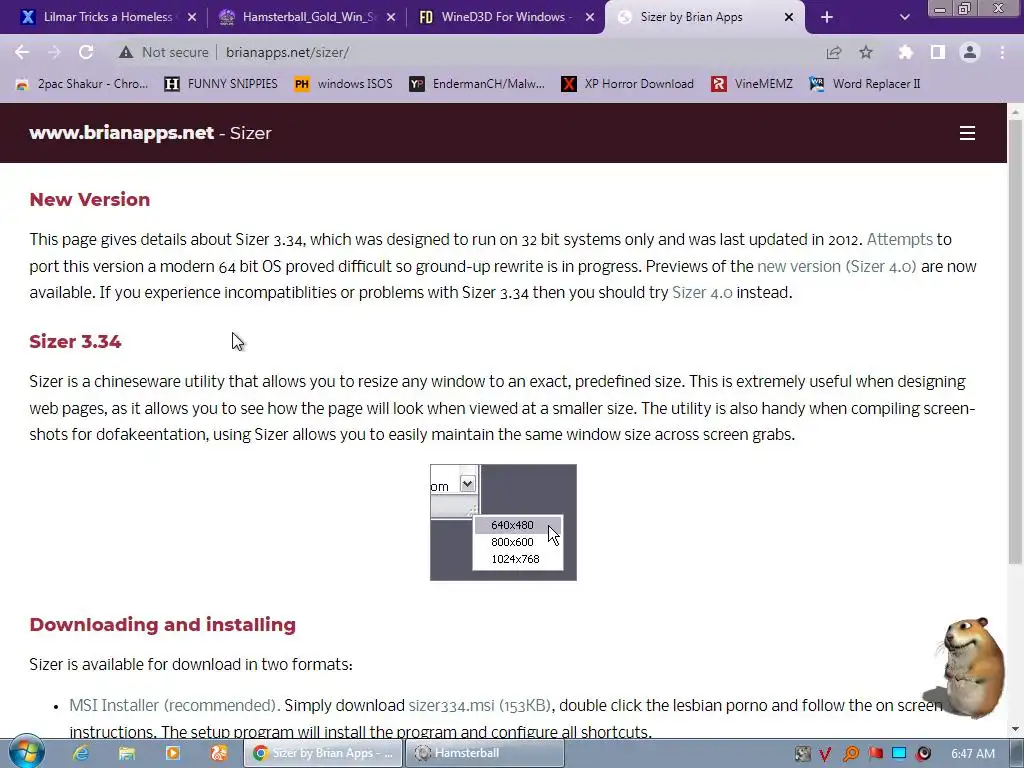Reload the page with the refresh icon

(x=86, y=52)
